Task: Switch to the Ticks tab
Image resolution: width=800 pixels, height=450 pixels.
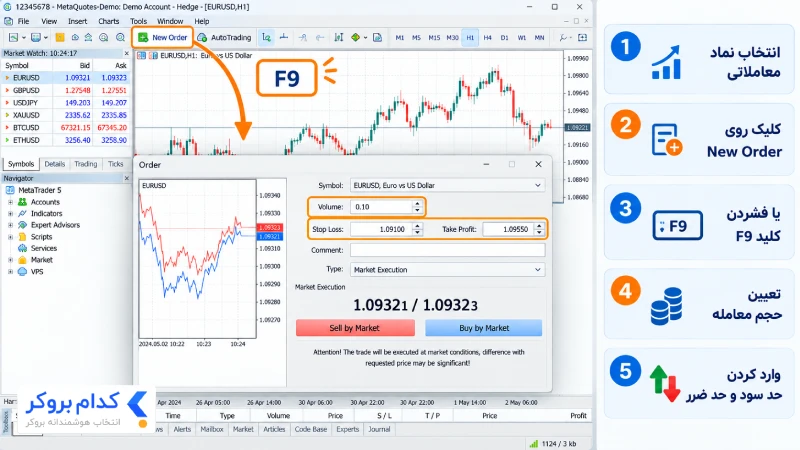Action: [115, 164]
